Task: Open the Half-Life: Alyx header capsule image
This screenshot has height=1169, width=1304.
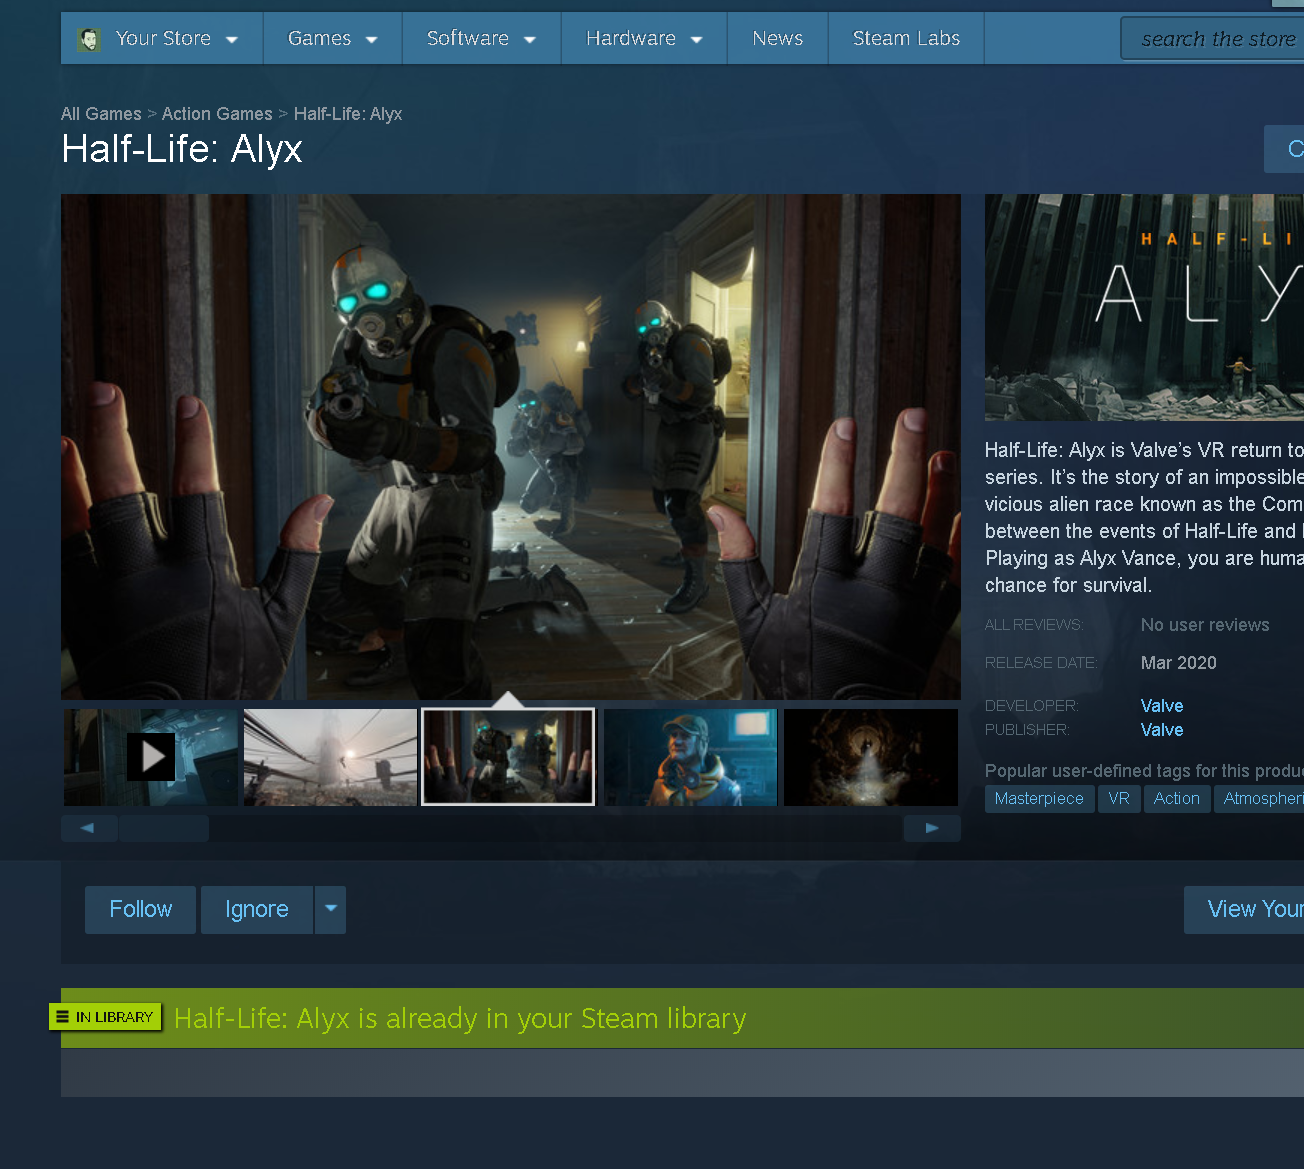Action: click(1144, 307)
